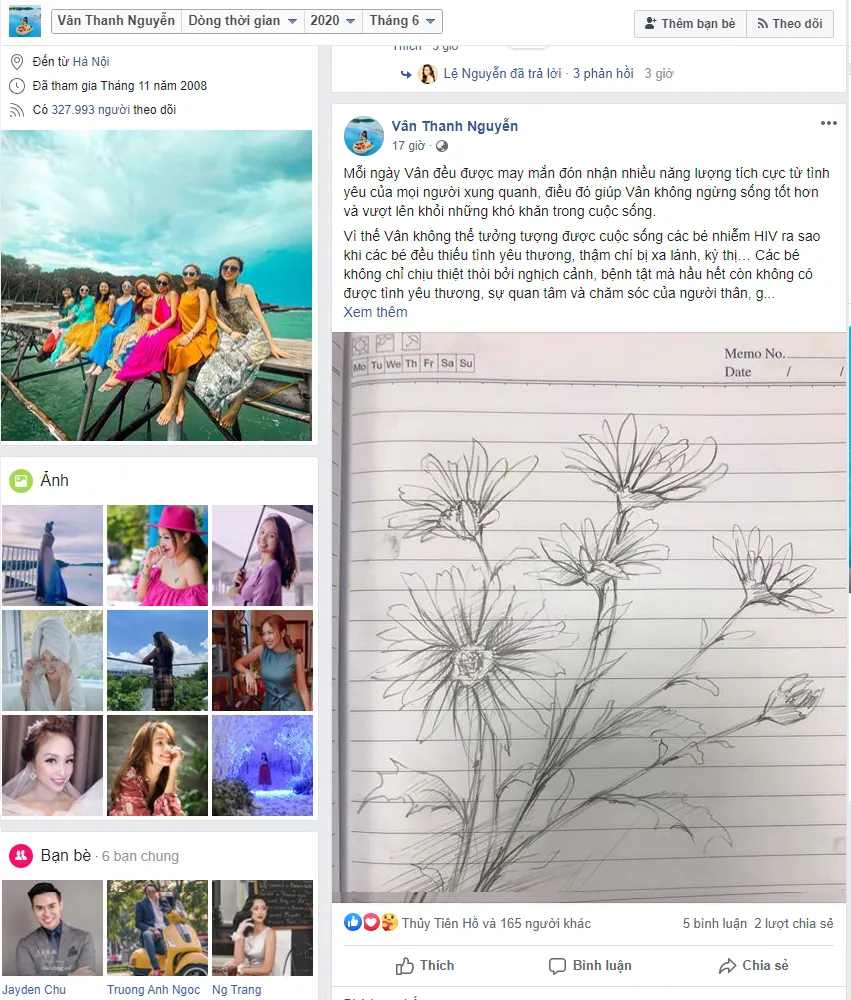Image resolution: width=851 pixels, height=1000 pixels.
Task: Click the small profile picture in the top bar
Action: (x=25, y=21)
